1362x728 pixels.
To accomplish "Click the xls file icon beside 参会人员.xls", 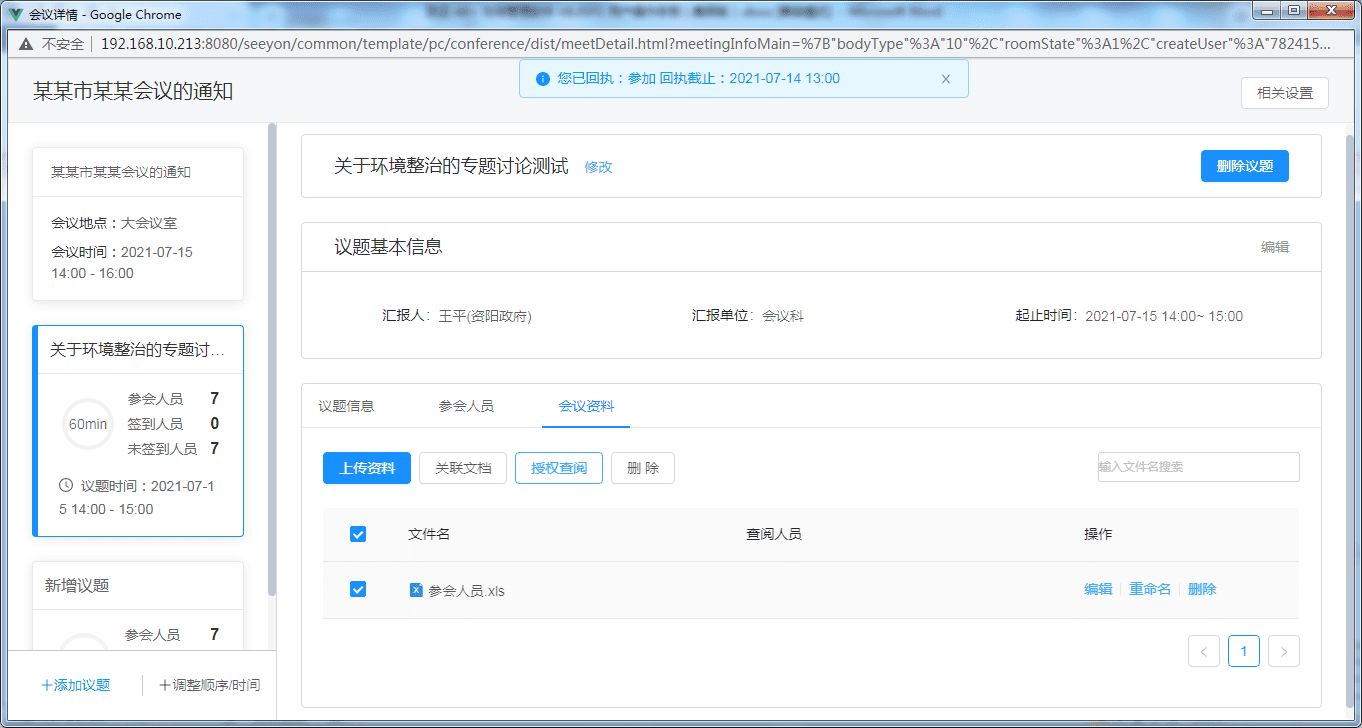I will tap(416, 590).
